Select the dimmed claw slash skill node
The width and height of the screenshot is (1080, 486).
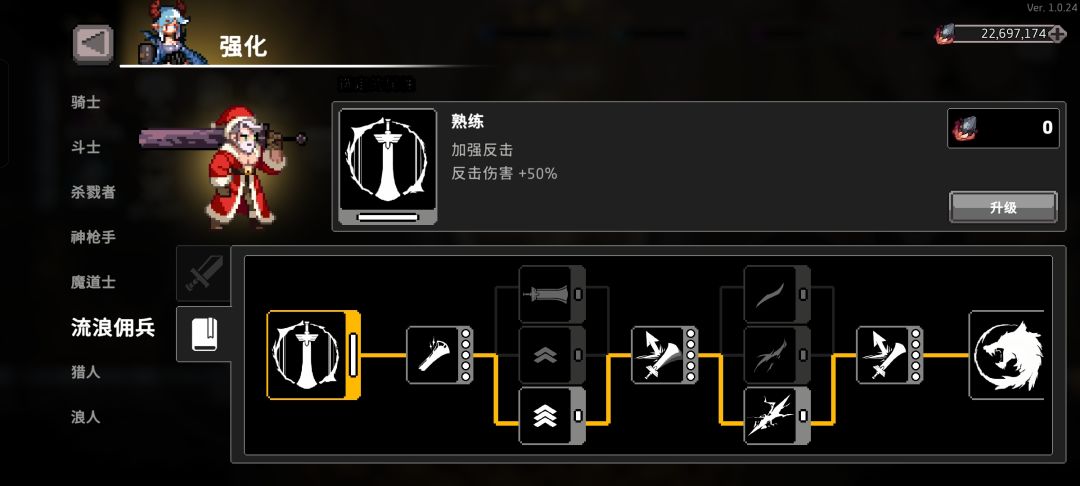point(777,355)
